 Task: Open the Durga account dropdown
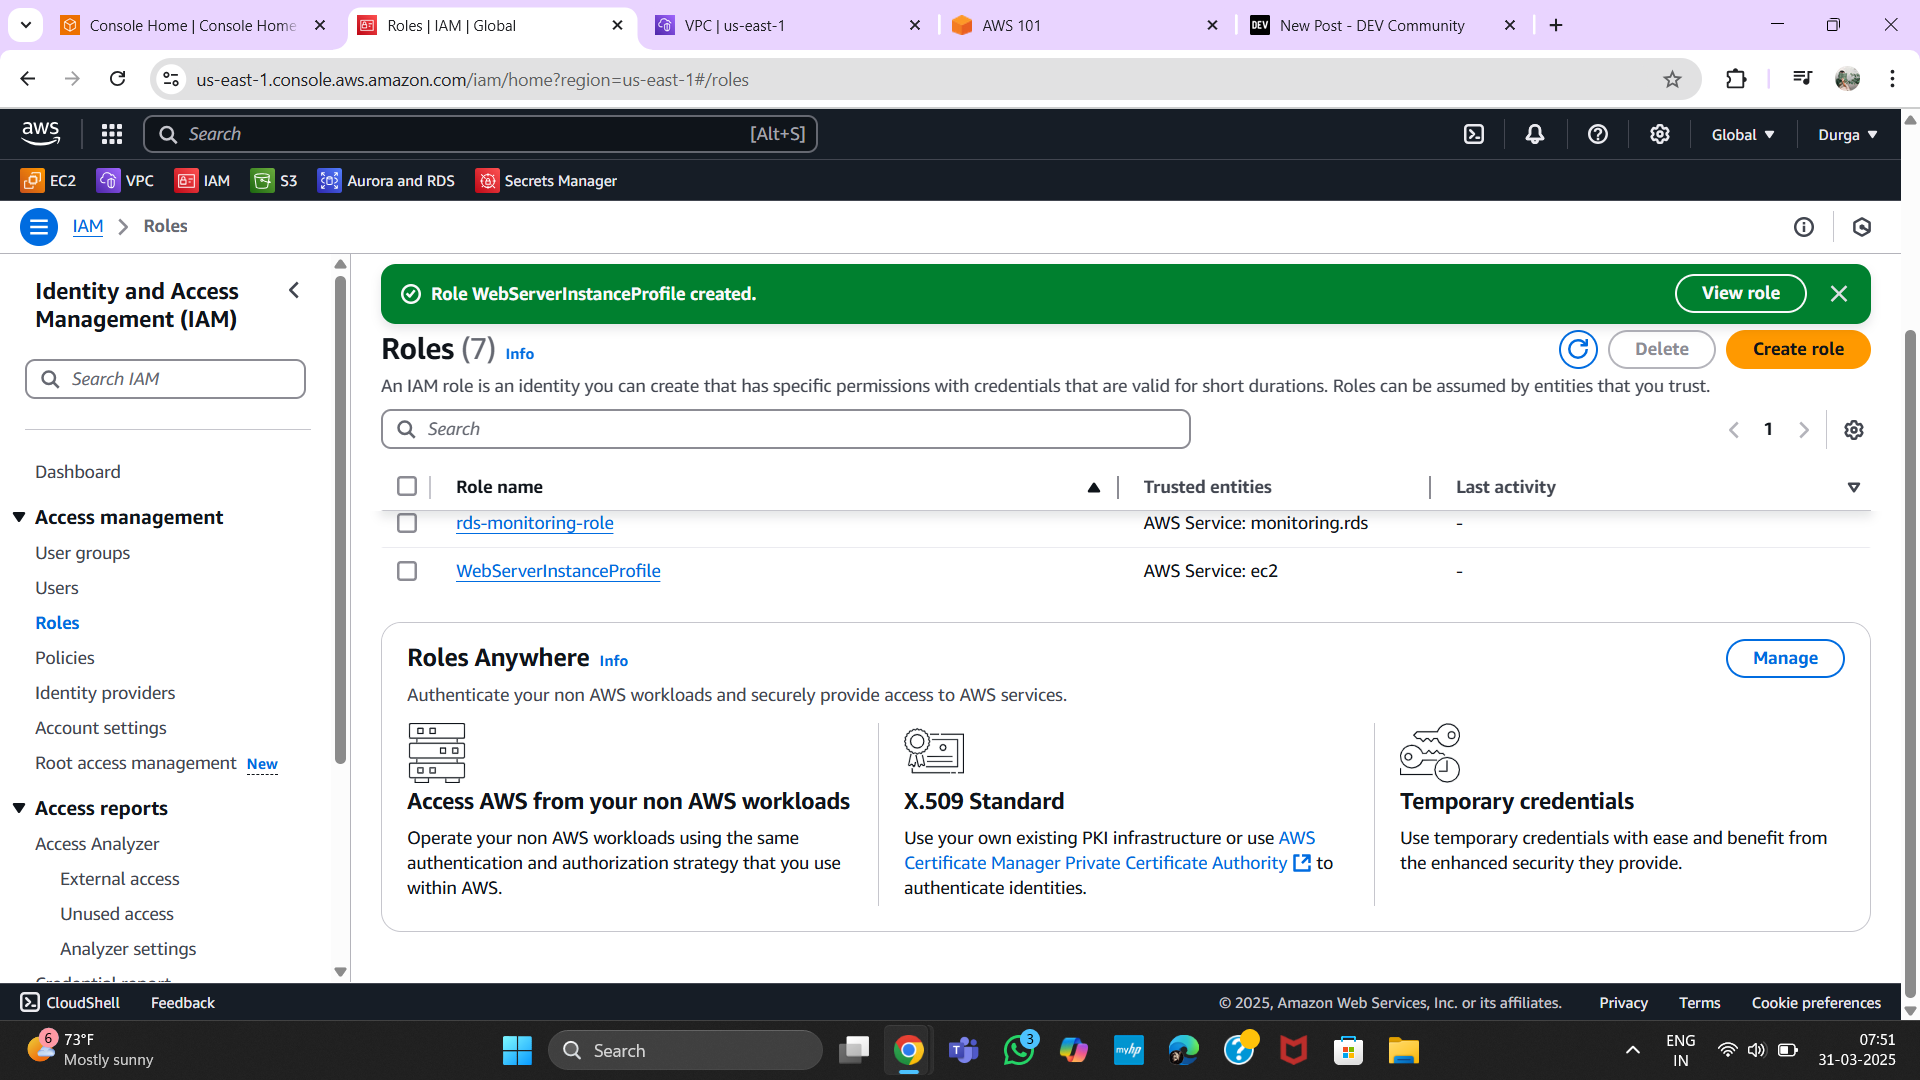point(1848,134)
